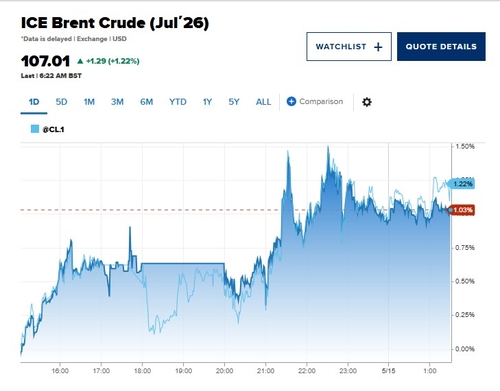500x391 pixels.
Task: Click the green up-arrow price change indicator
Action: [80, 61]
